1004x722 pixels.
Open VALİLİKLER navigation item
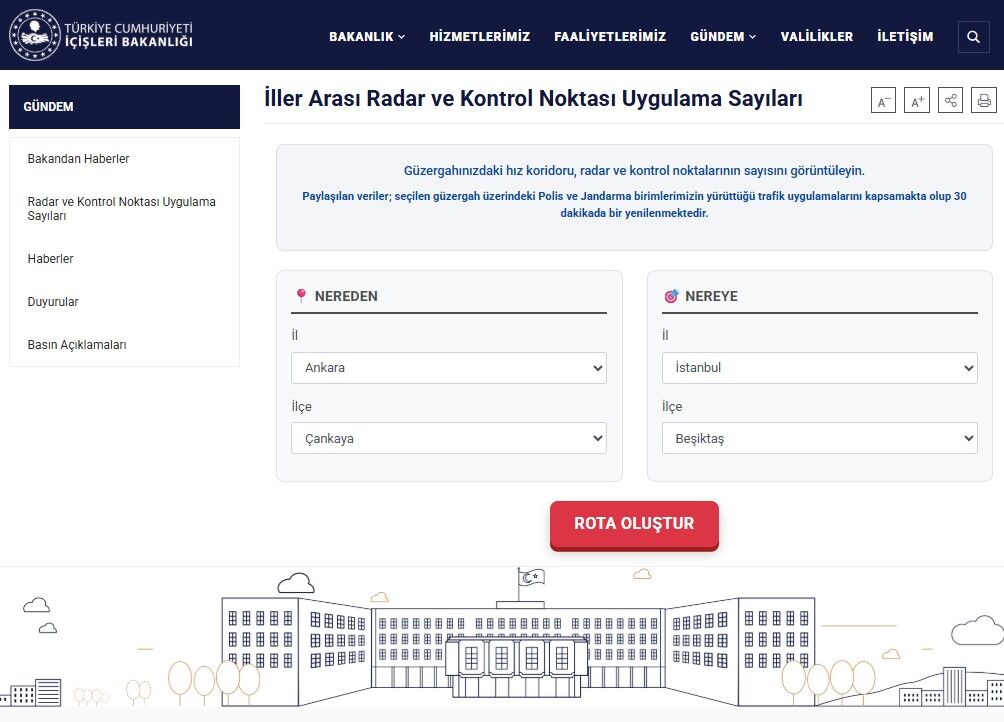pyautogui.click(x=816, y=37)
